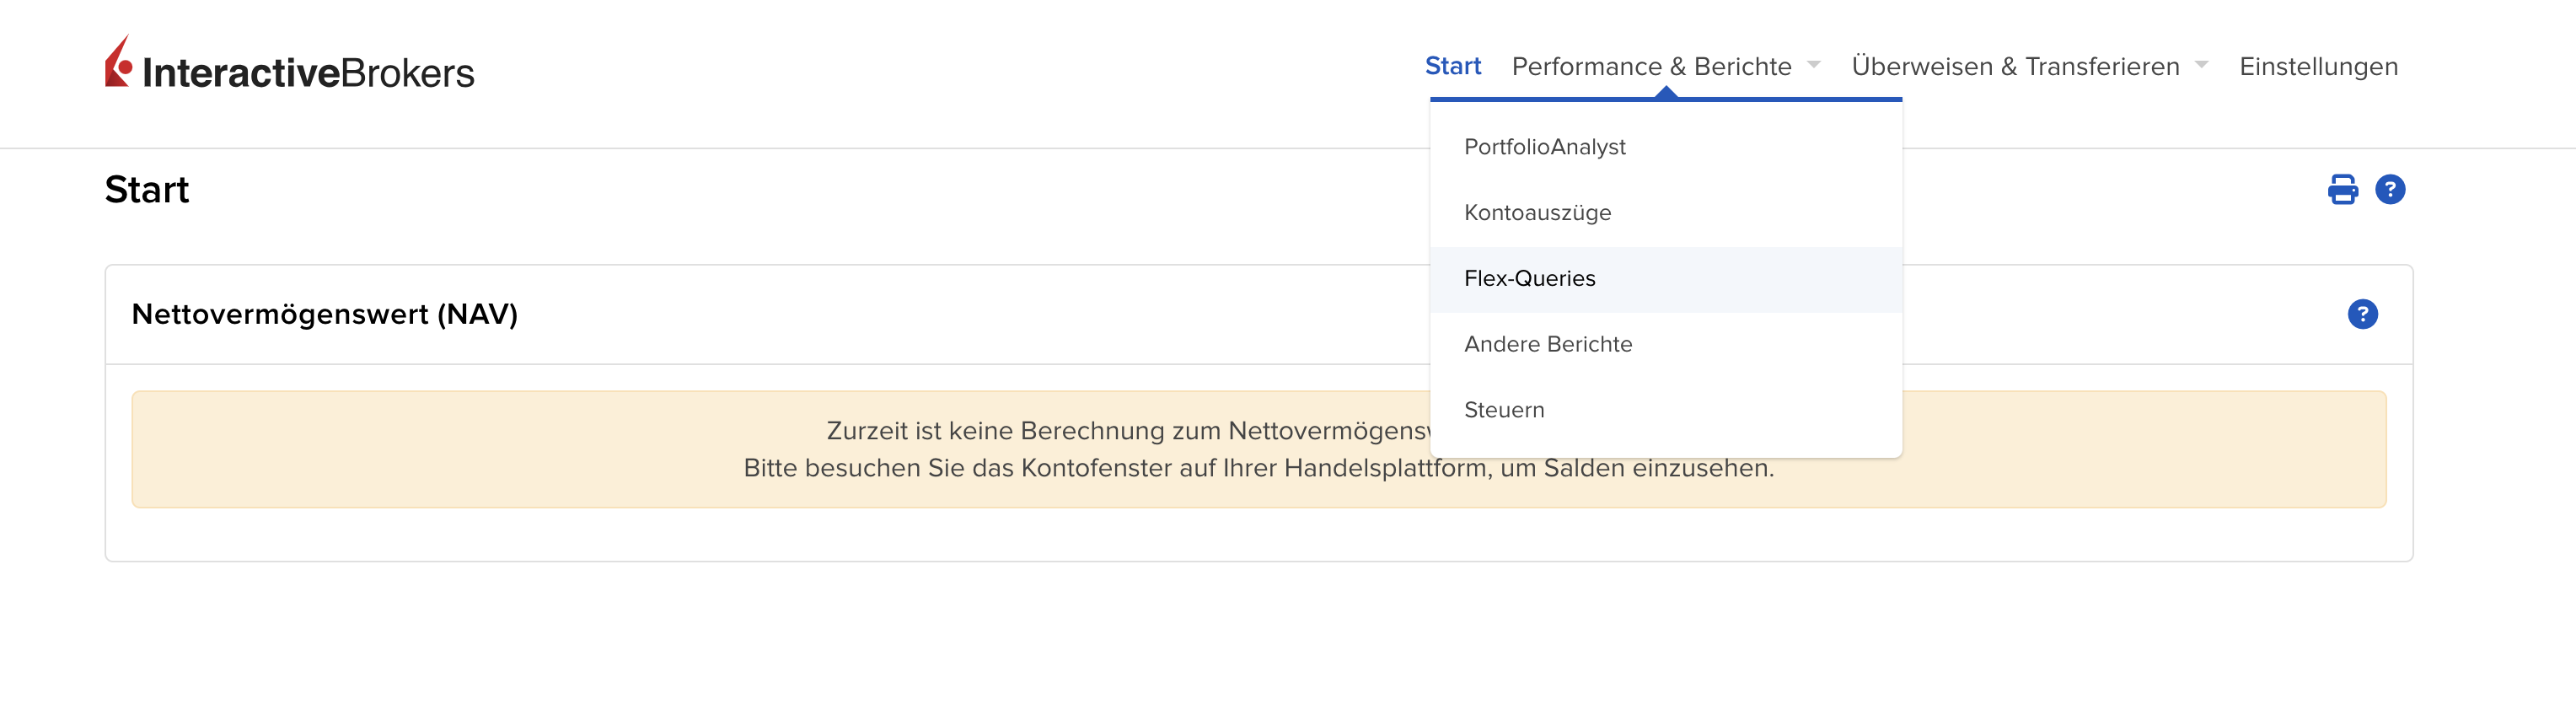Click the Interactive Brokers flame logo icon

(x=119, y=63)
